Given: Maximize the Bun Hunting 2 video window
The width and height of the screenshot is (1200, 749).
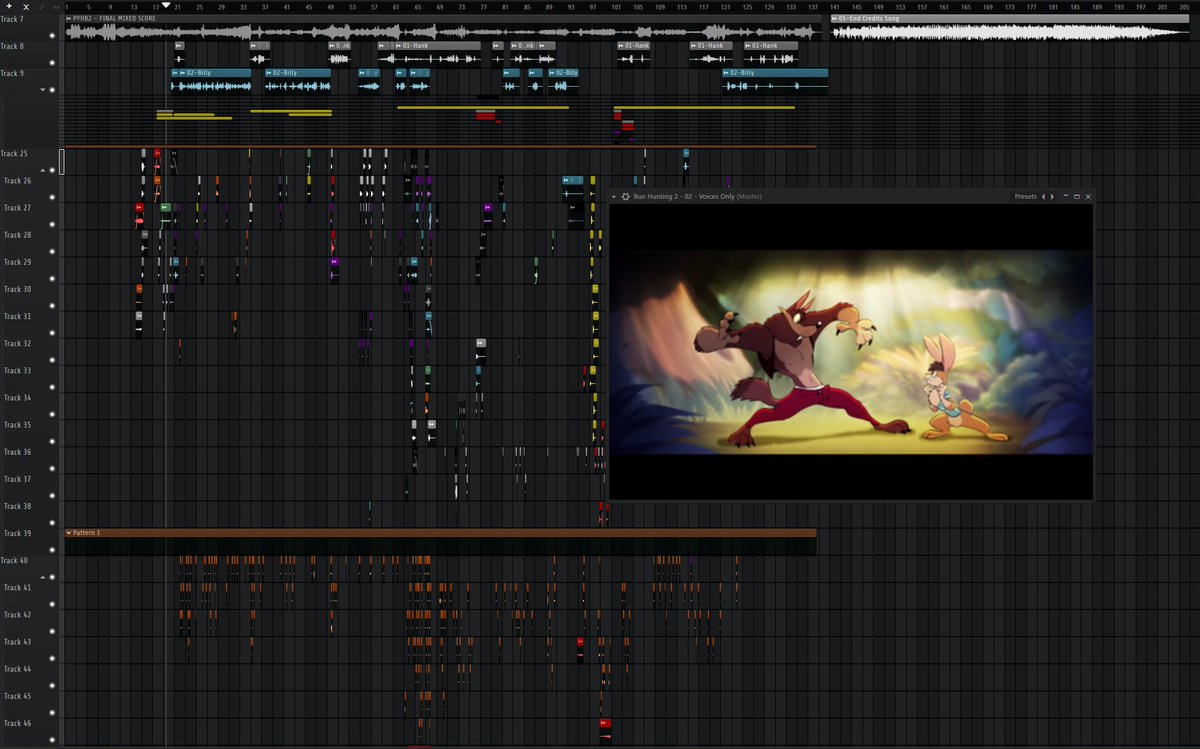Looking at the screenshot, I should [1077, 197].
